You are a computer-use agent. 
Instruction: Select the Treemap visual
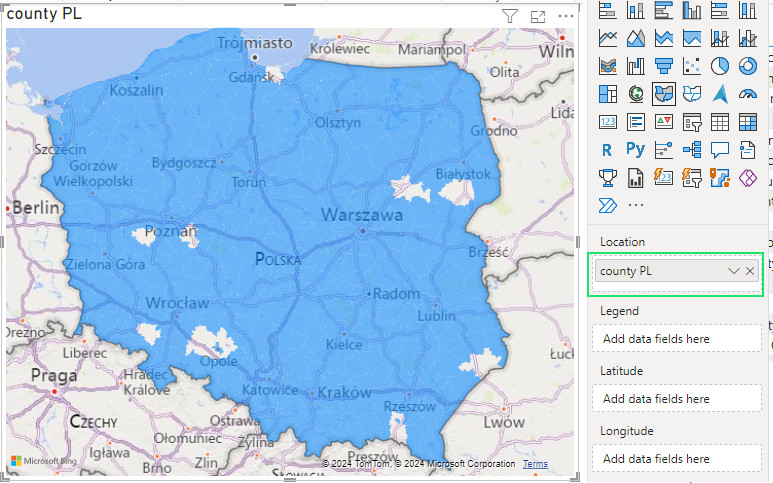point(607,94)
